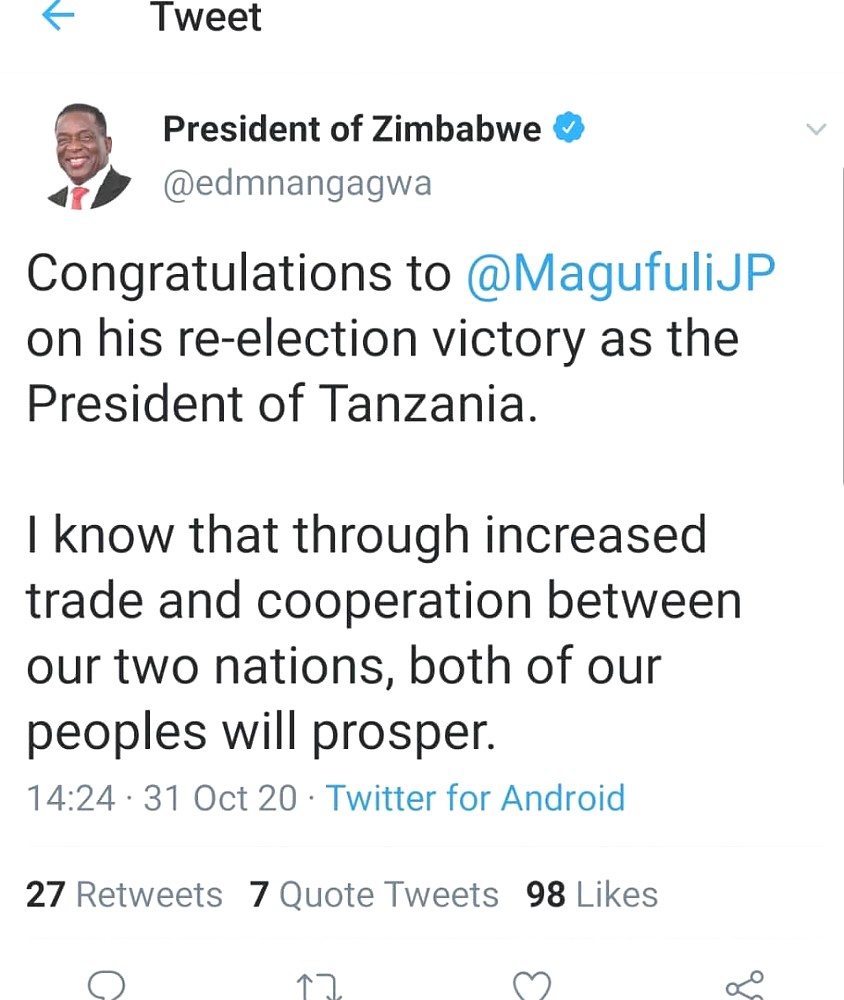This screenshot has height=1000, width=844.
Task: View the 27 Retweets list
Action: [124, 894]
